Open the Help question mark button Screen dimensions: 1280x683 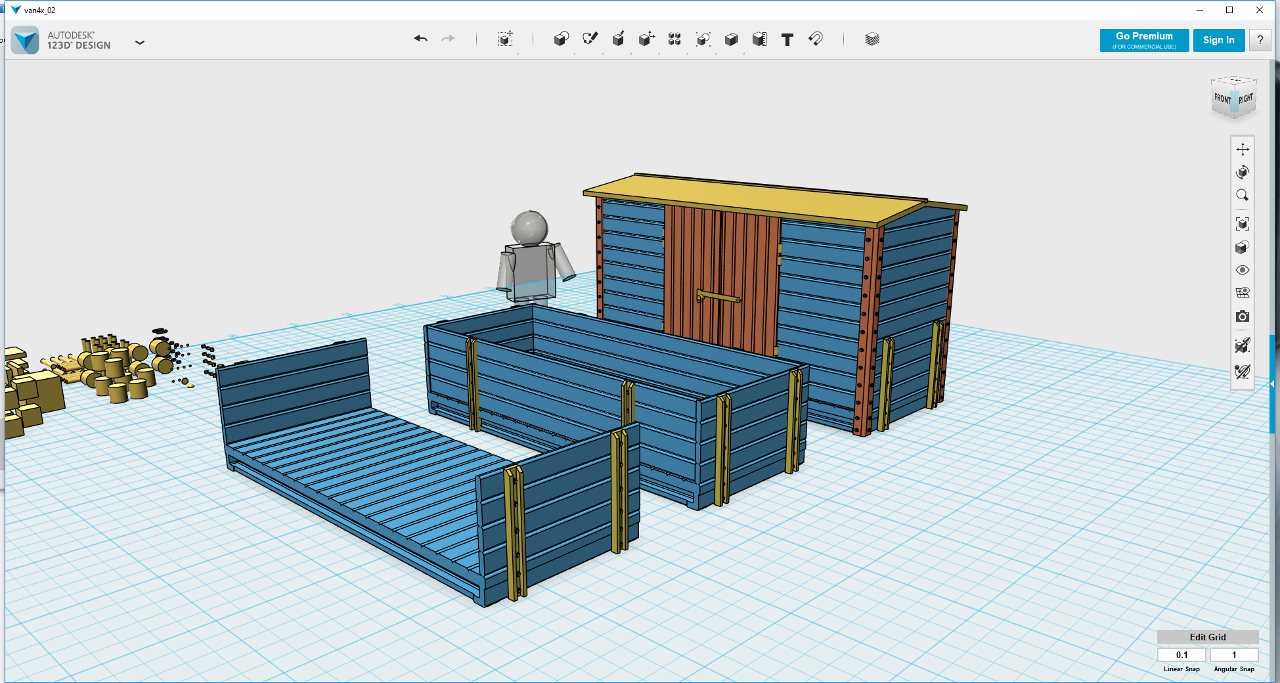1259,40
